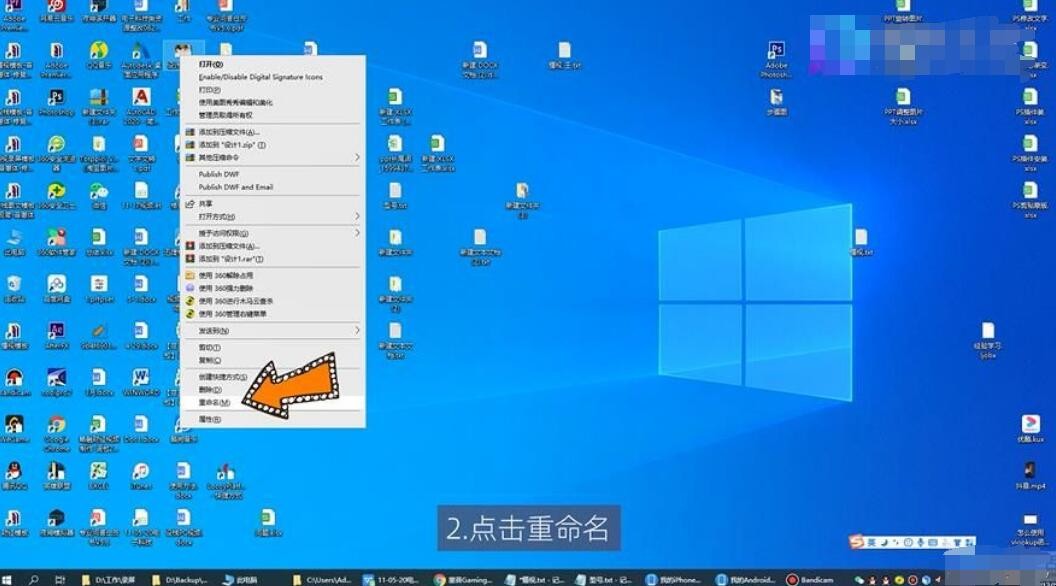Select the Recycle Bin desktop icon

point(14,290)
